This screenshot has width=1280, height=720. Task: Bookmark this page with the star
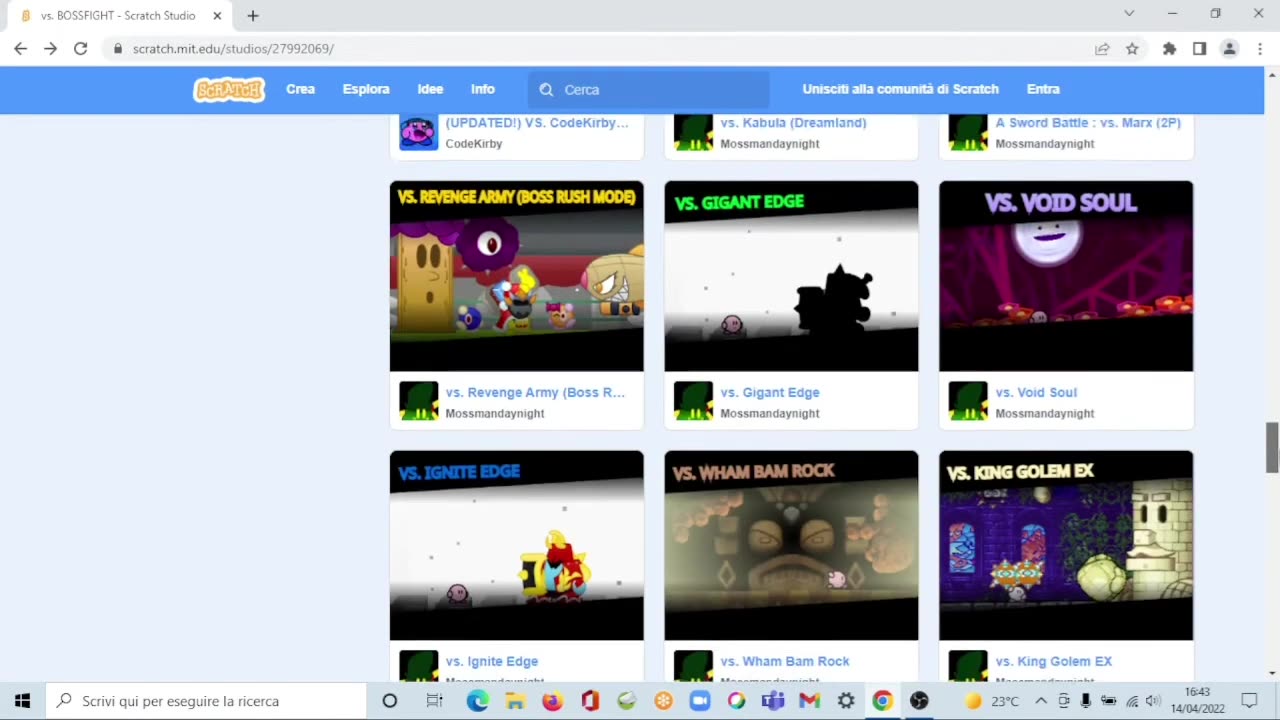click(x=1132, y=48)
